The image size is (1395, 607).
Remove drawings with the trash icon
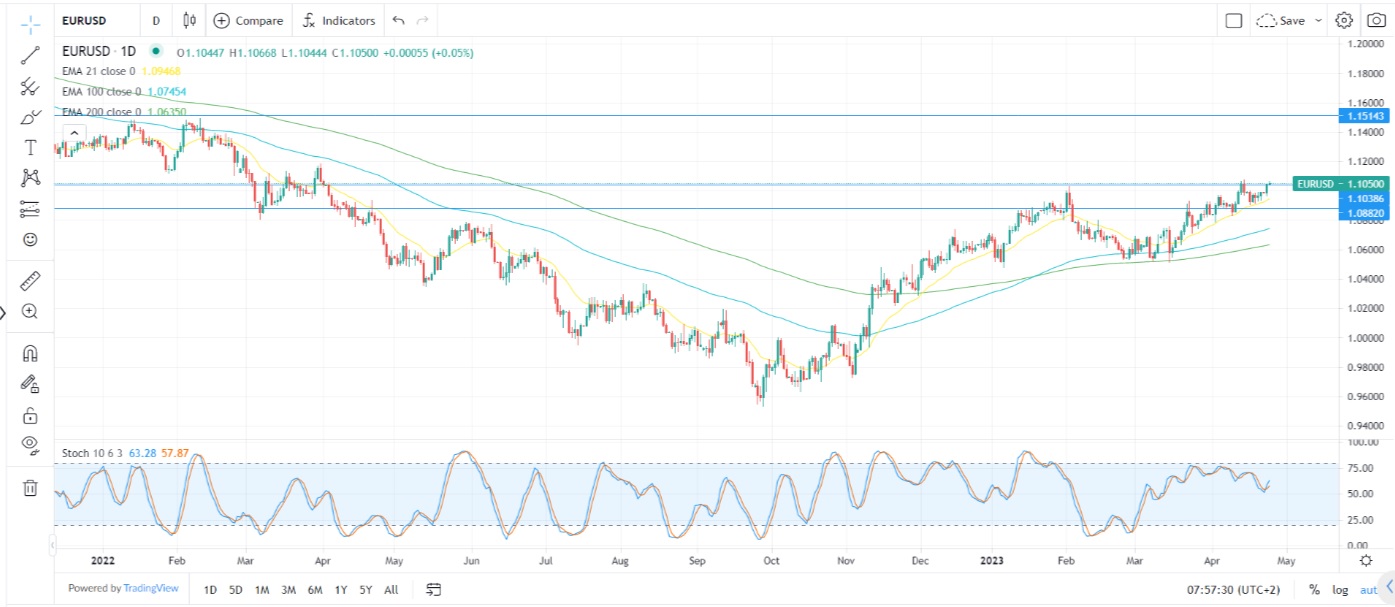pos(30,488)
